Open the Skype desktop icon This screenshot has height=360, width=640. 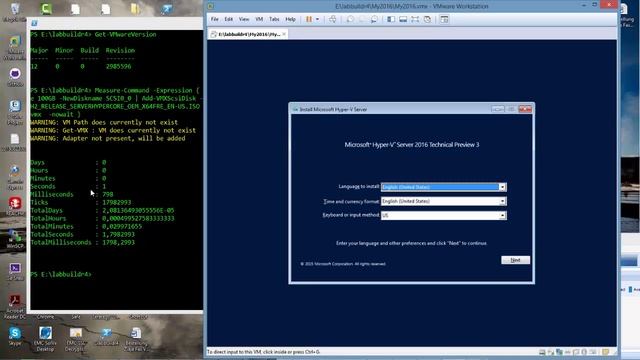point(15,337)
